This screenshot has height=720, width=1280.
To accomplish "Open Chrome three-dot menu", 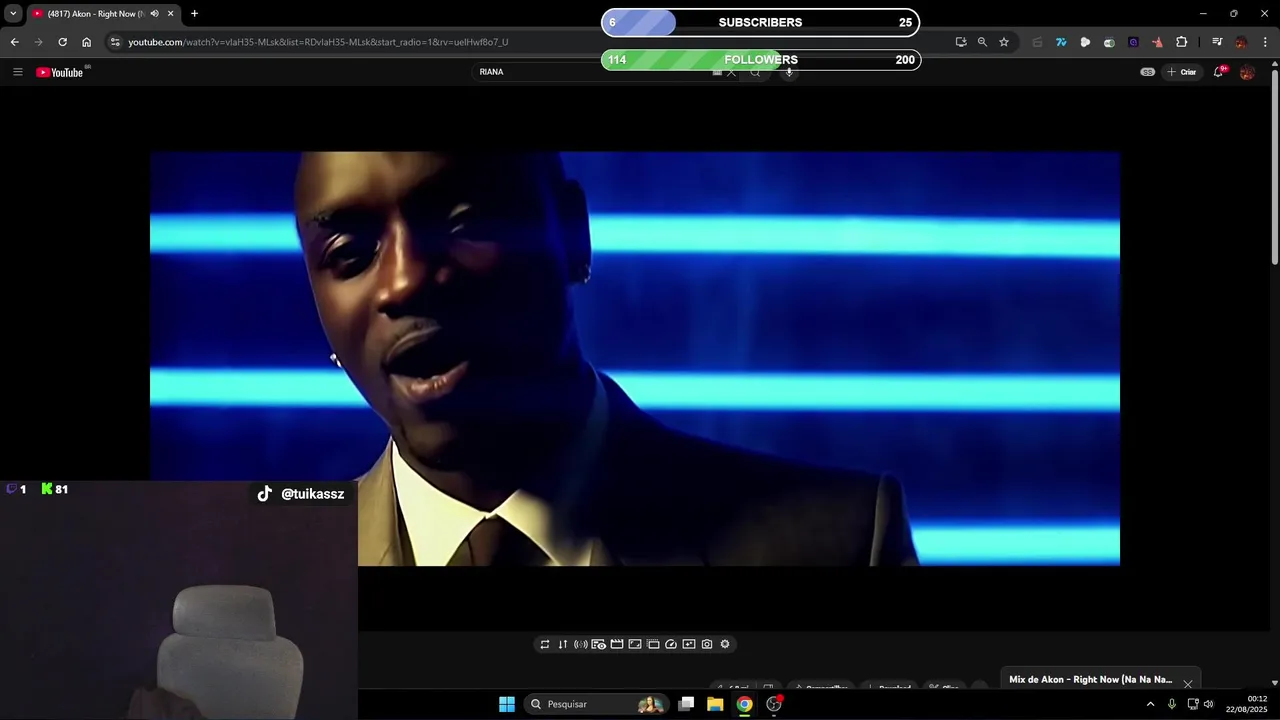I will click(x=1266, y=42).
